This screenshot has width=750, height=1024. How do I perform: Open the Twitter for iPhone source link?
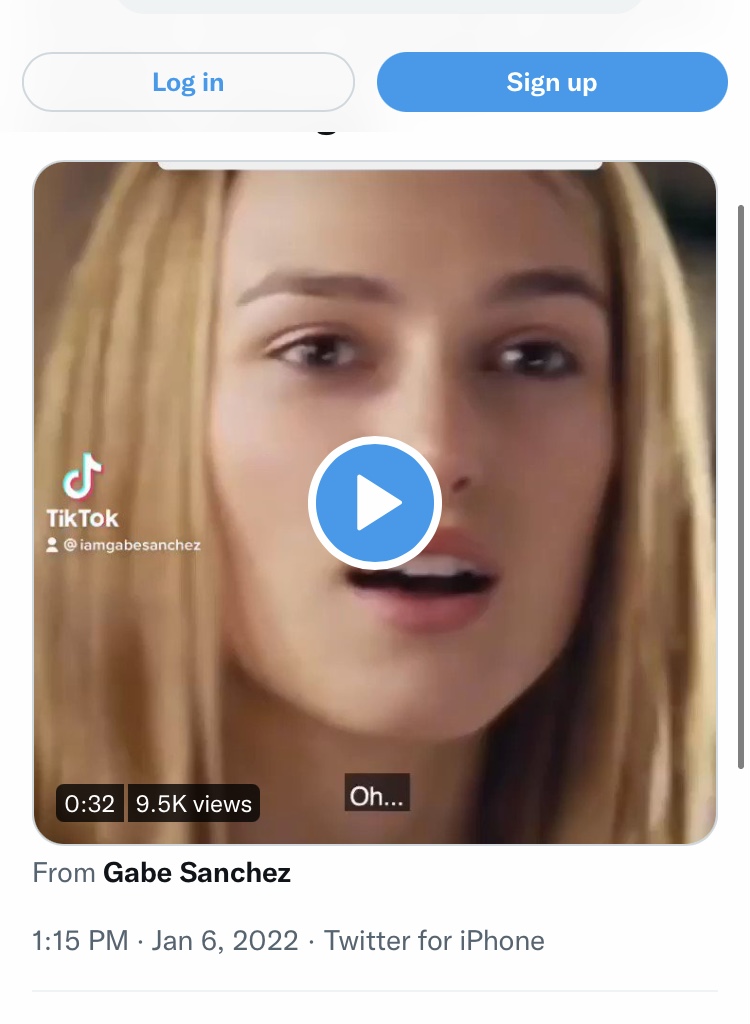(x=434, y=941)
